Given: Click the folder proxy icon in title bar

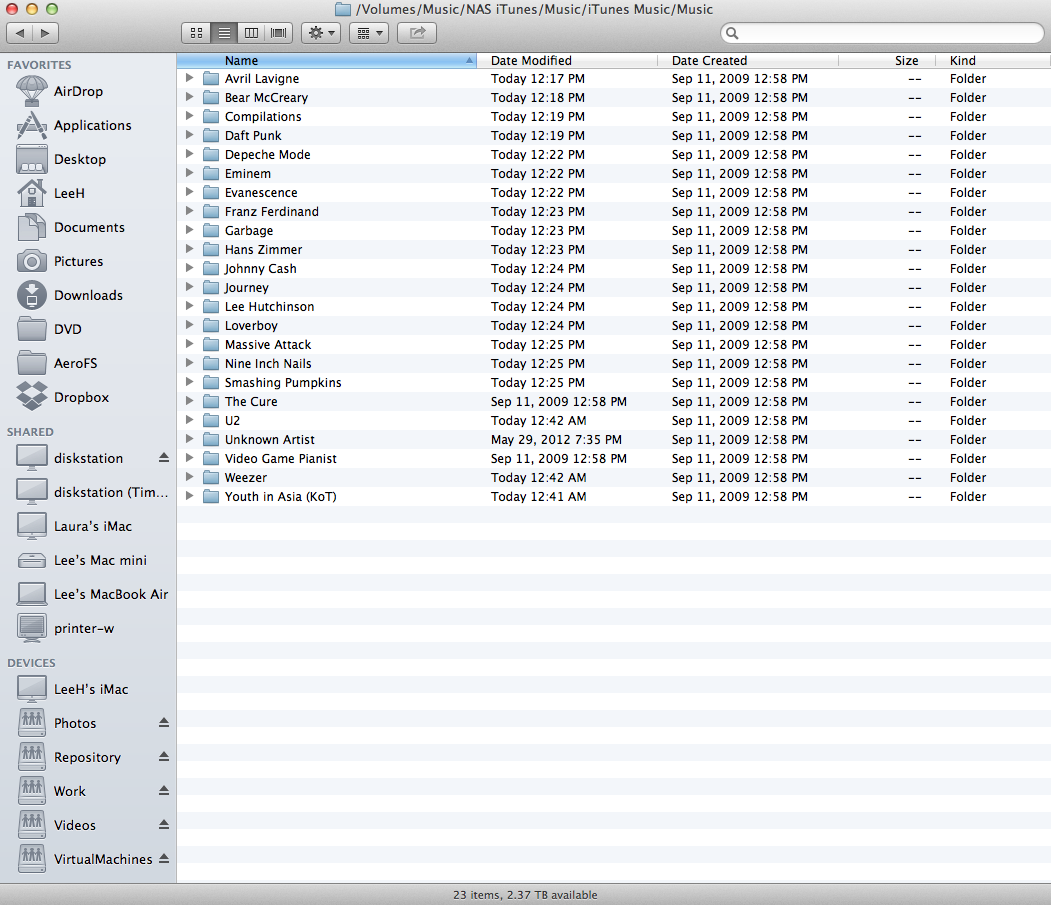Looking at the screenshot, I should coord(343,9).
